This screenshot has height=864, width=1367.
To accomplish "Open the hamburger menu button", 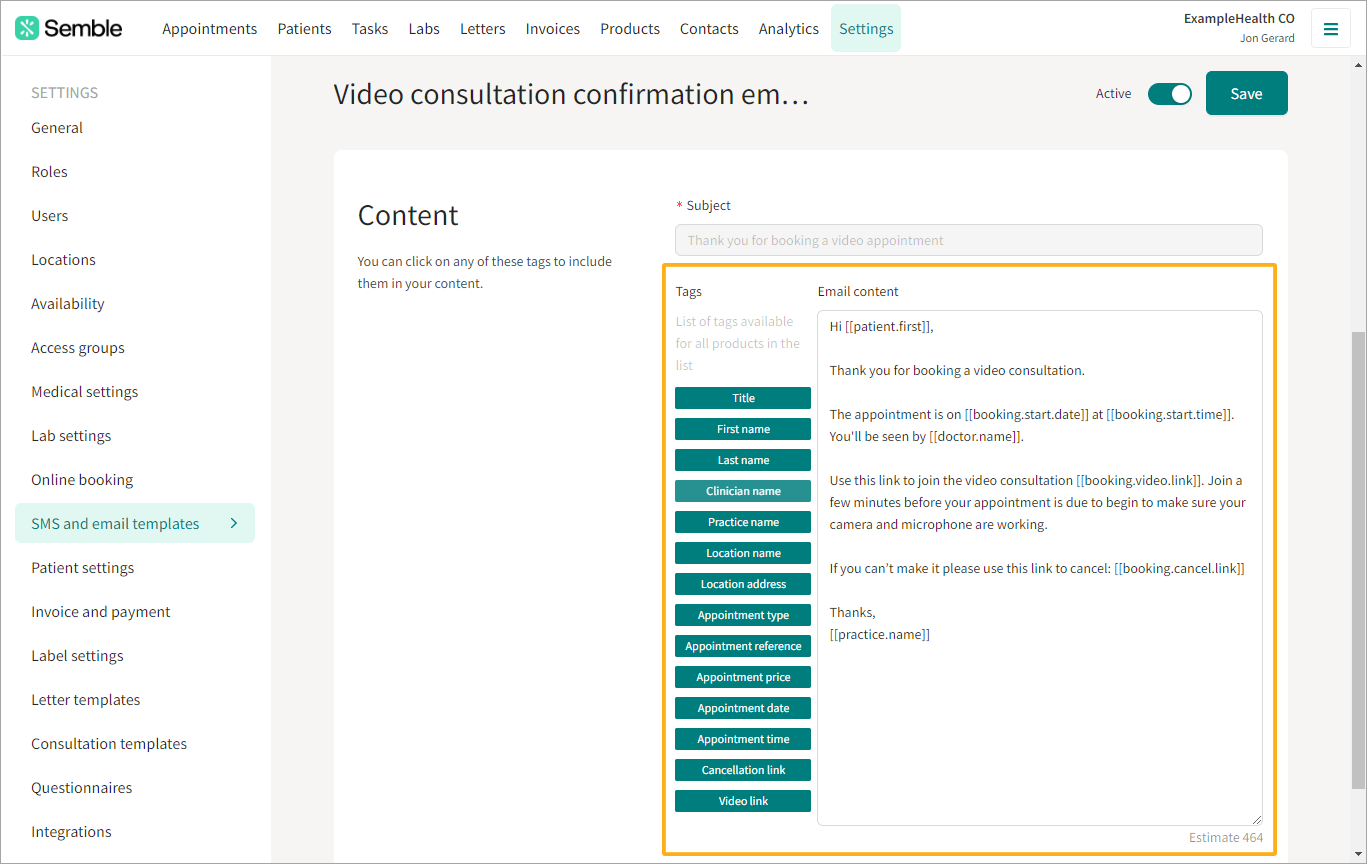I will coord(1330,29).
